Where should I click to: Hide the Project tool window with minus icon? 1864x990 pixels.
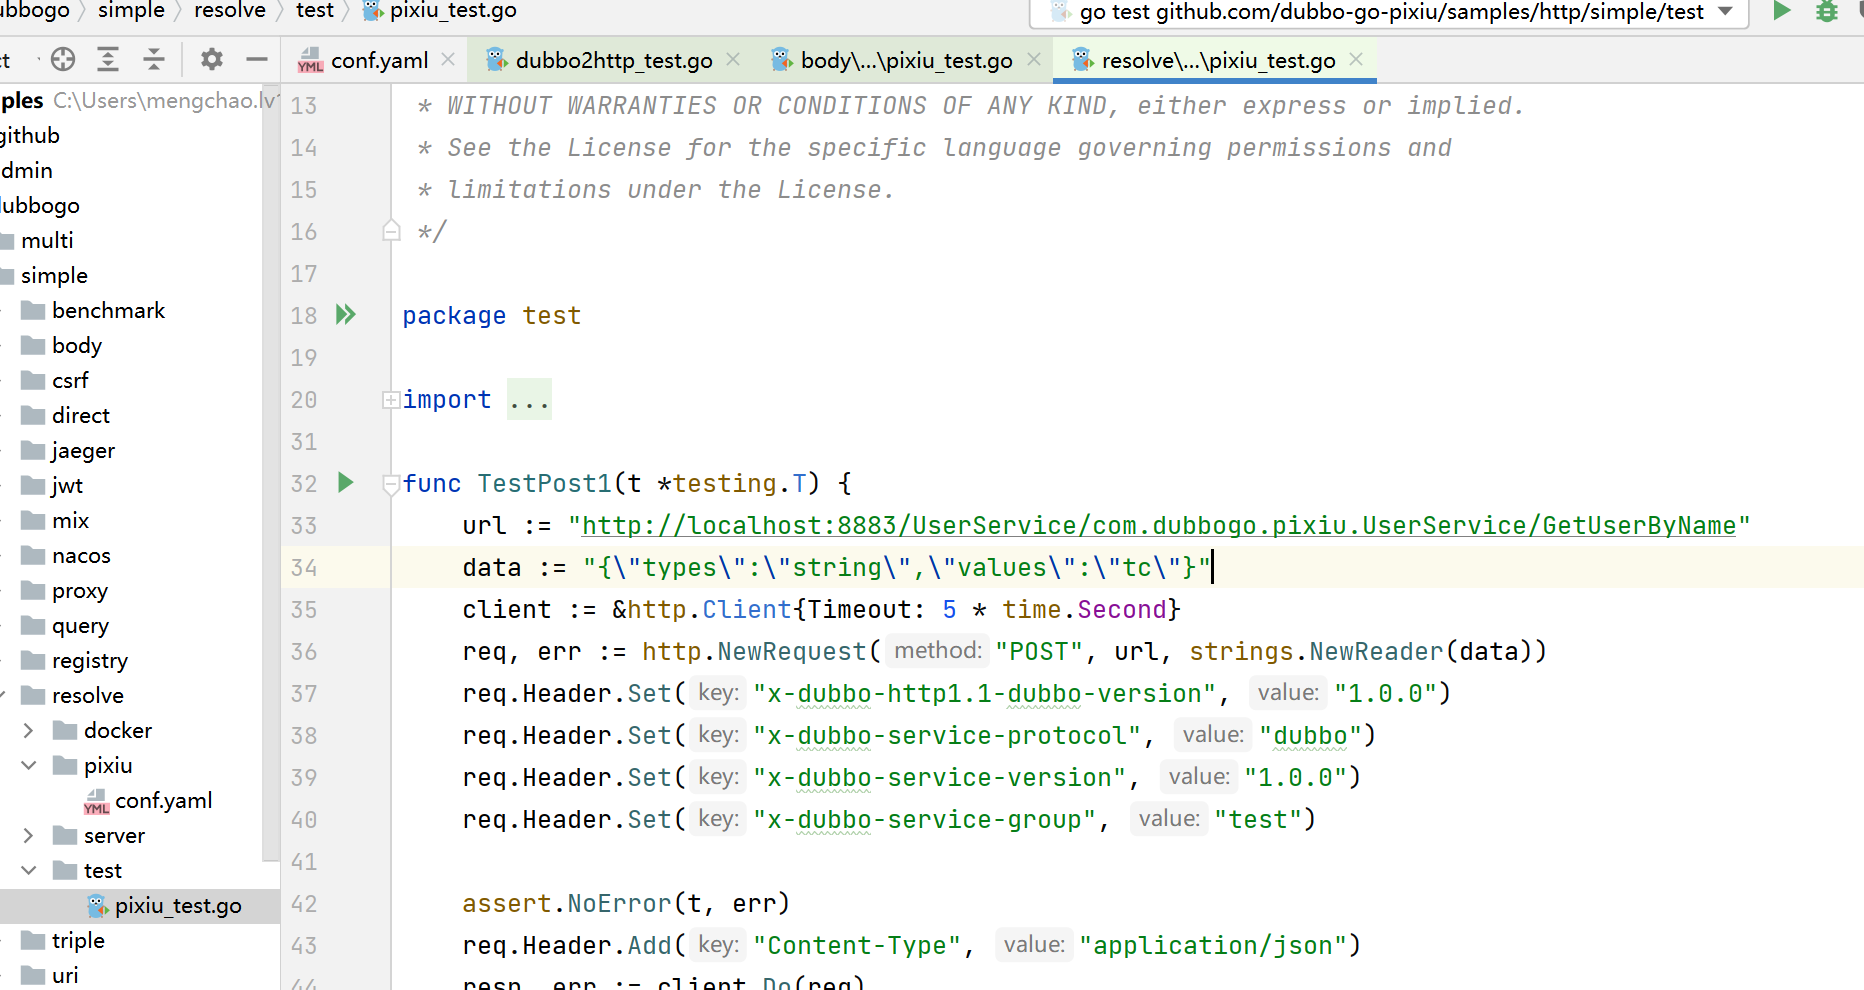tap(257, 59)
